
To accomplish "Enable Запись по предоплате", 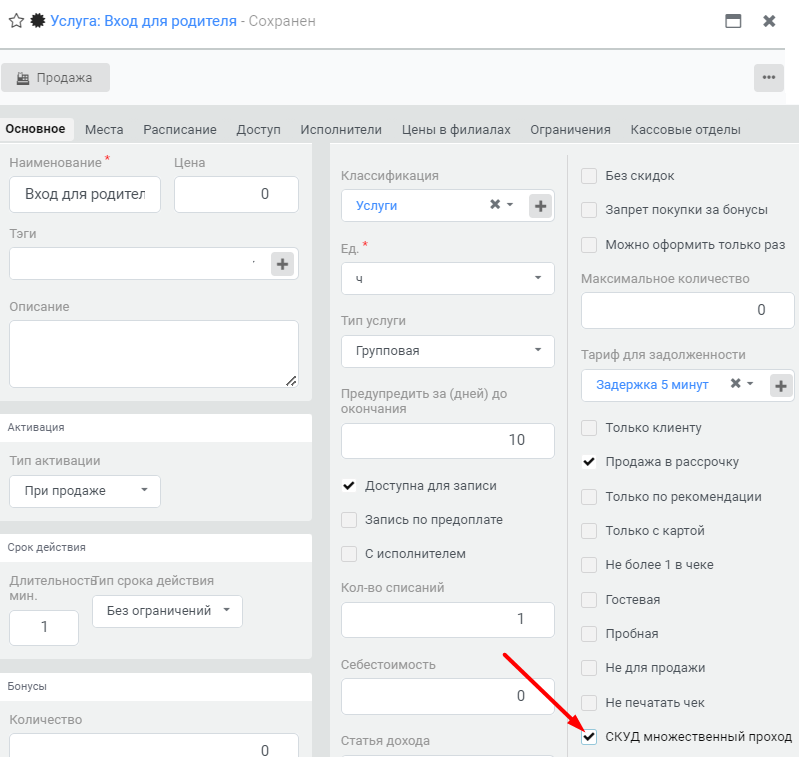I will pos(349,520).
